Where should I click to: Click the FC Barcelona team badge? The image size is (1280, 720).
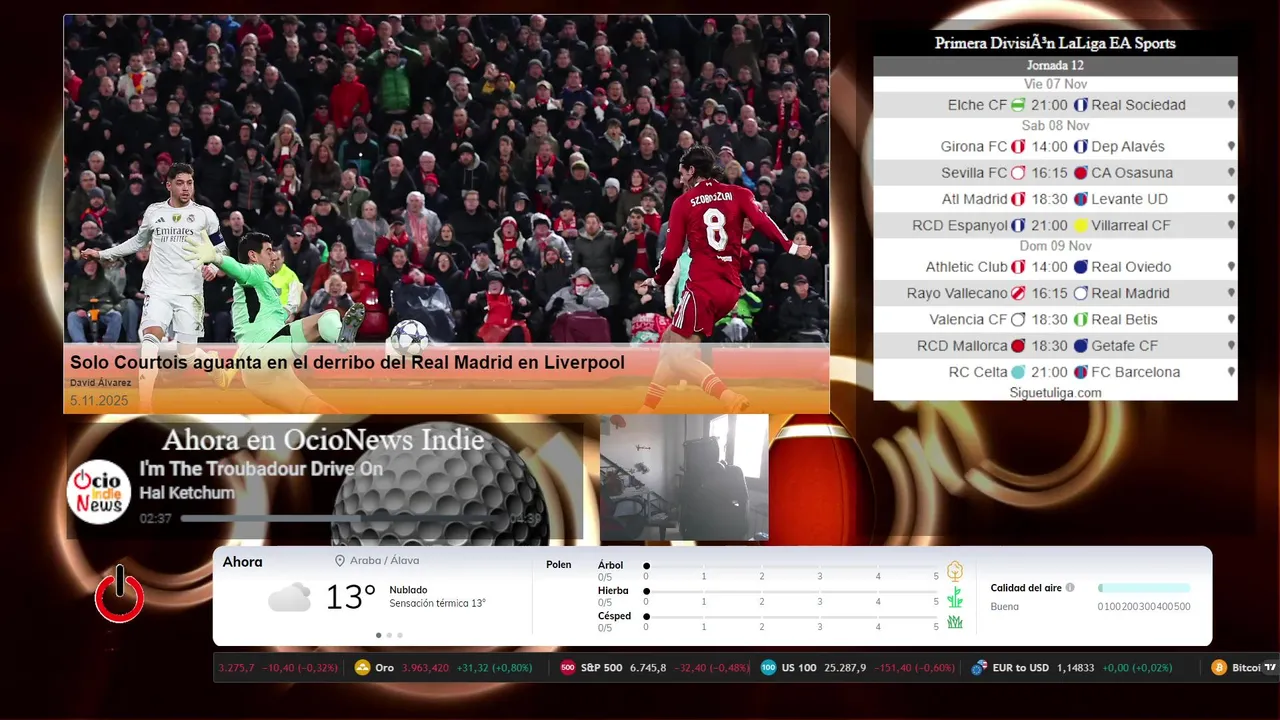(1081, 372)
